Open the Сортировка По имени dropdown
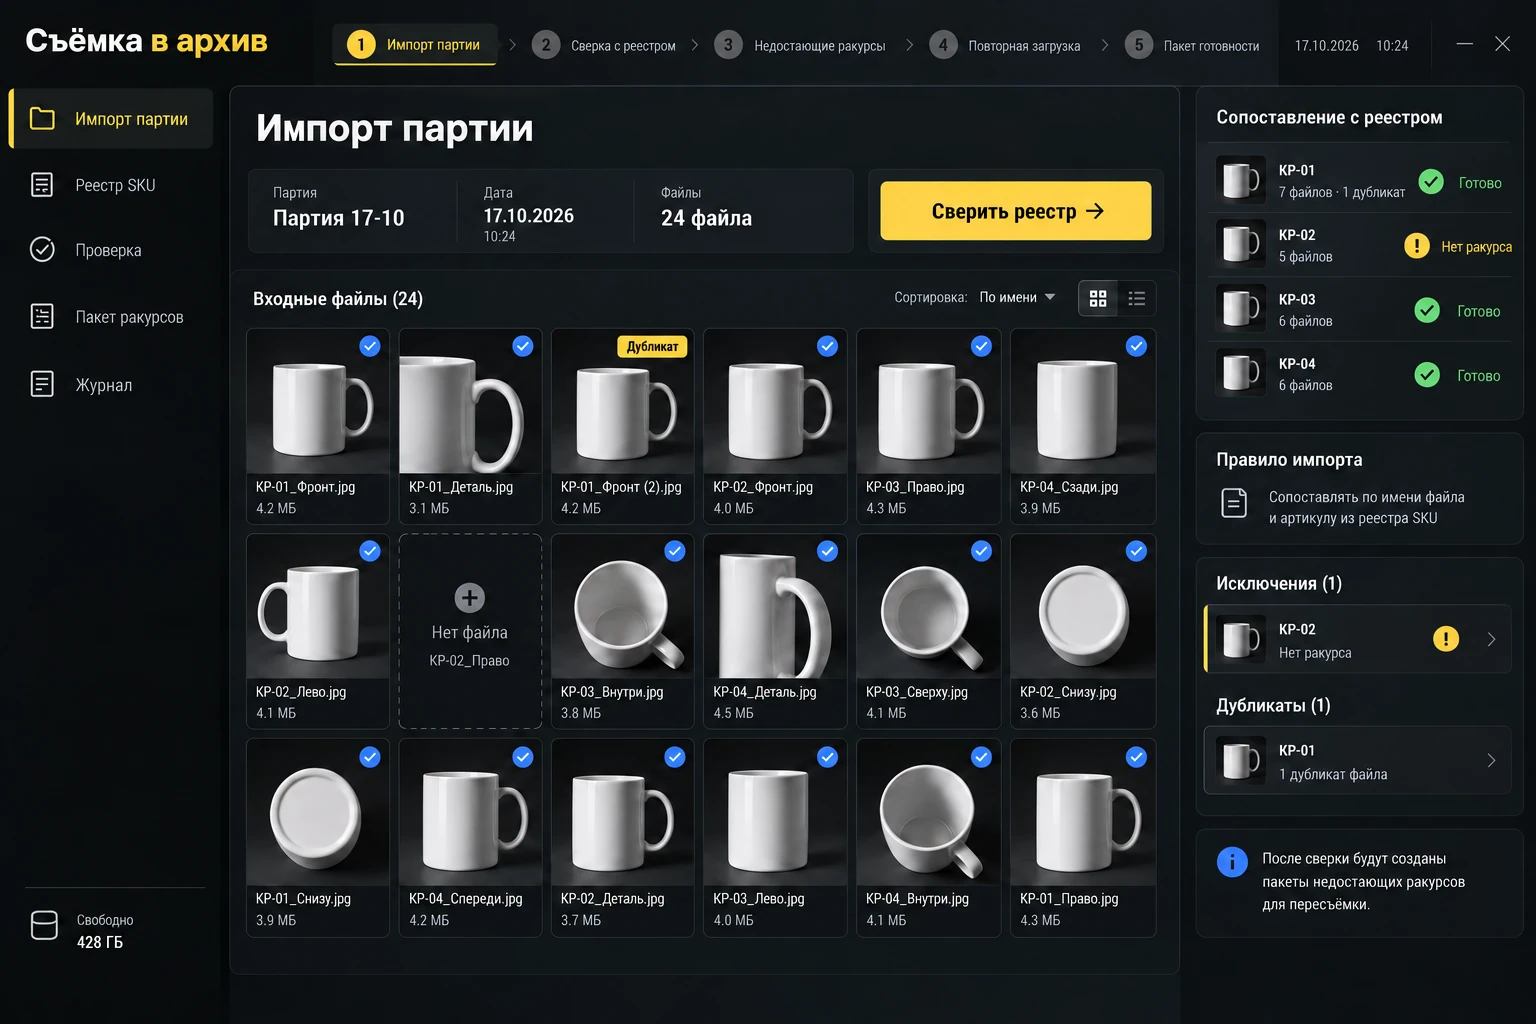This screenshot has width=1536, height=1024. [1017, 298]
